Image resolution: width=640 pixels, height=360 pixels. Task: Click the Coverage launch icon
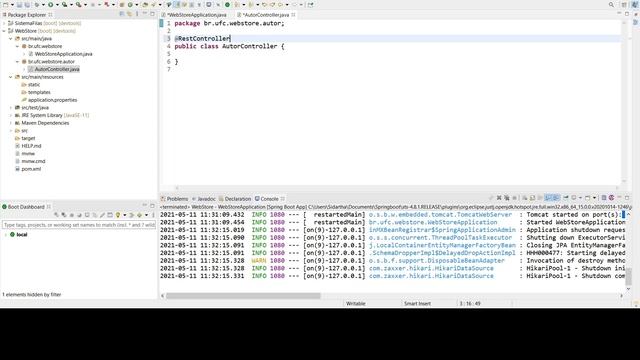[x=64, y=4]
